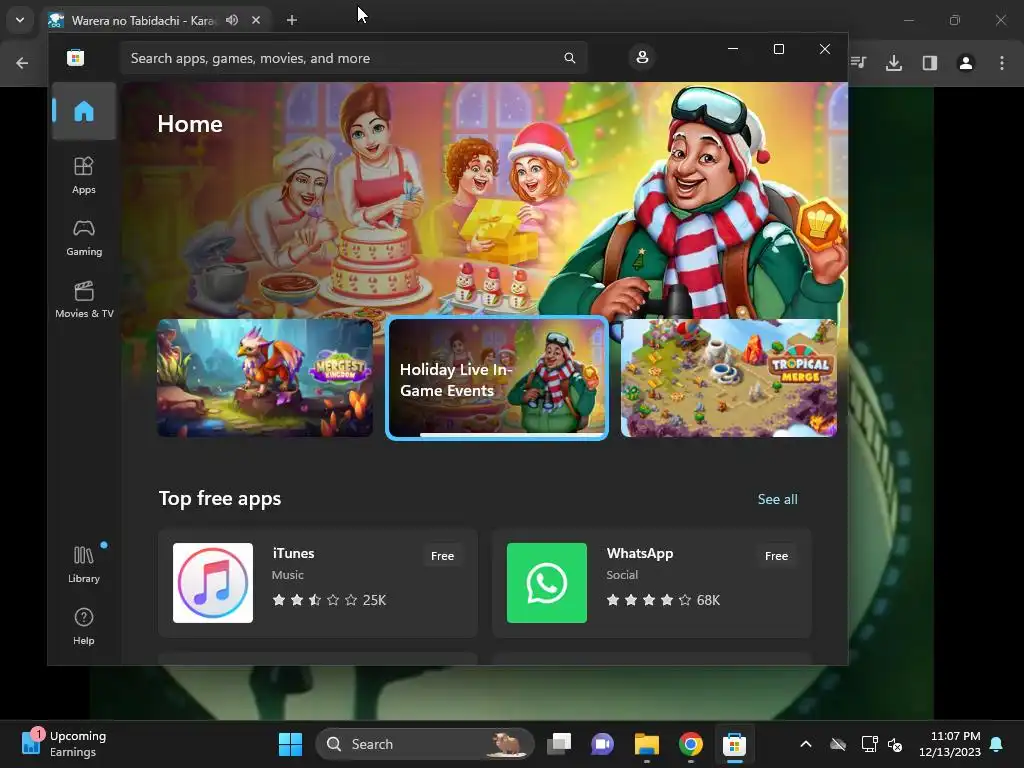Screen dimensions: 1024x768
Task: Open the Upcoming Earnings widget
Action: pos(64,744)
